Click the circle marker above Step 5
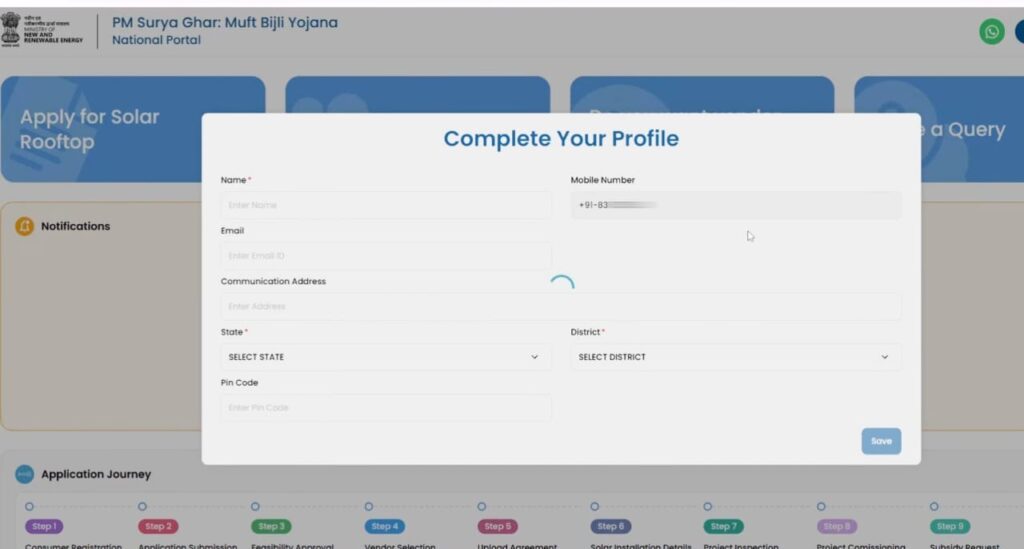The height and width of the screenshot is (549, 1024). click(482, 507)
